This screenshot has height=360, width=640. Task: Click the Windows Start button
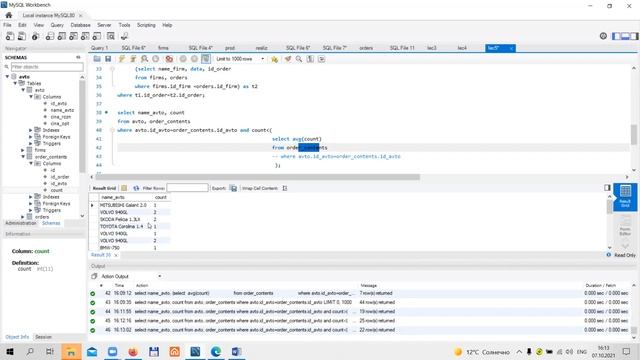pyautogui.click(x=10, y=351)
